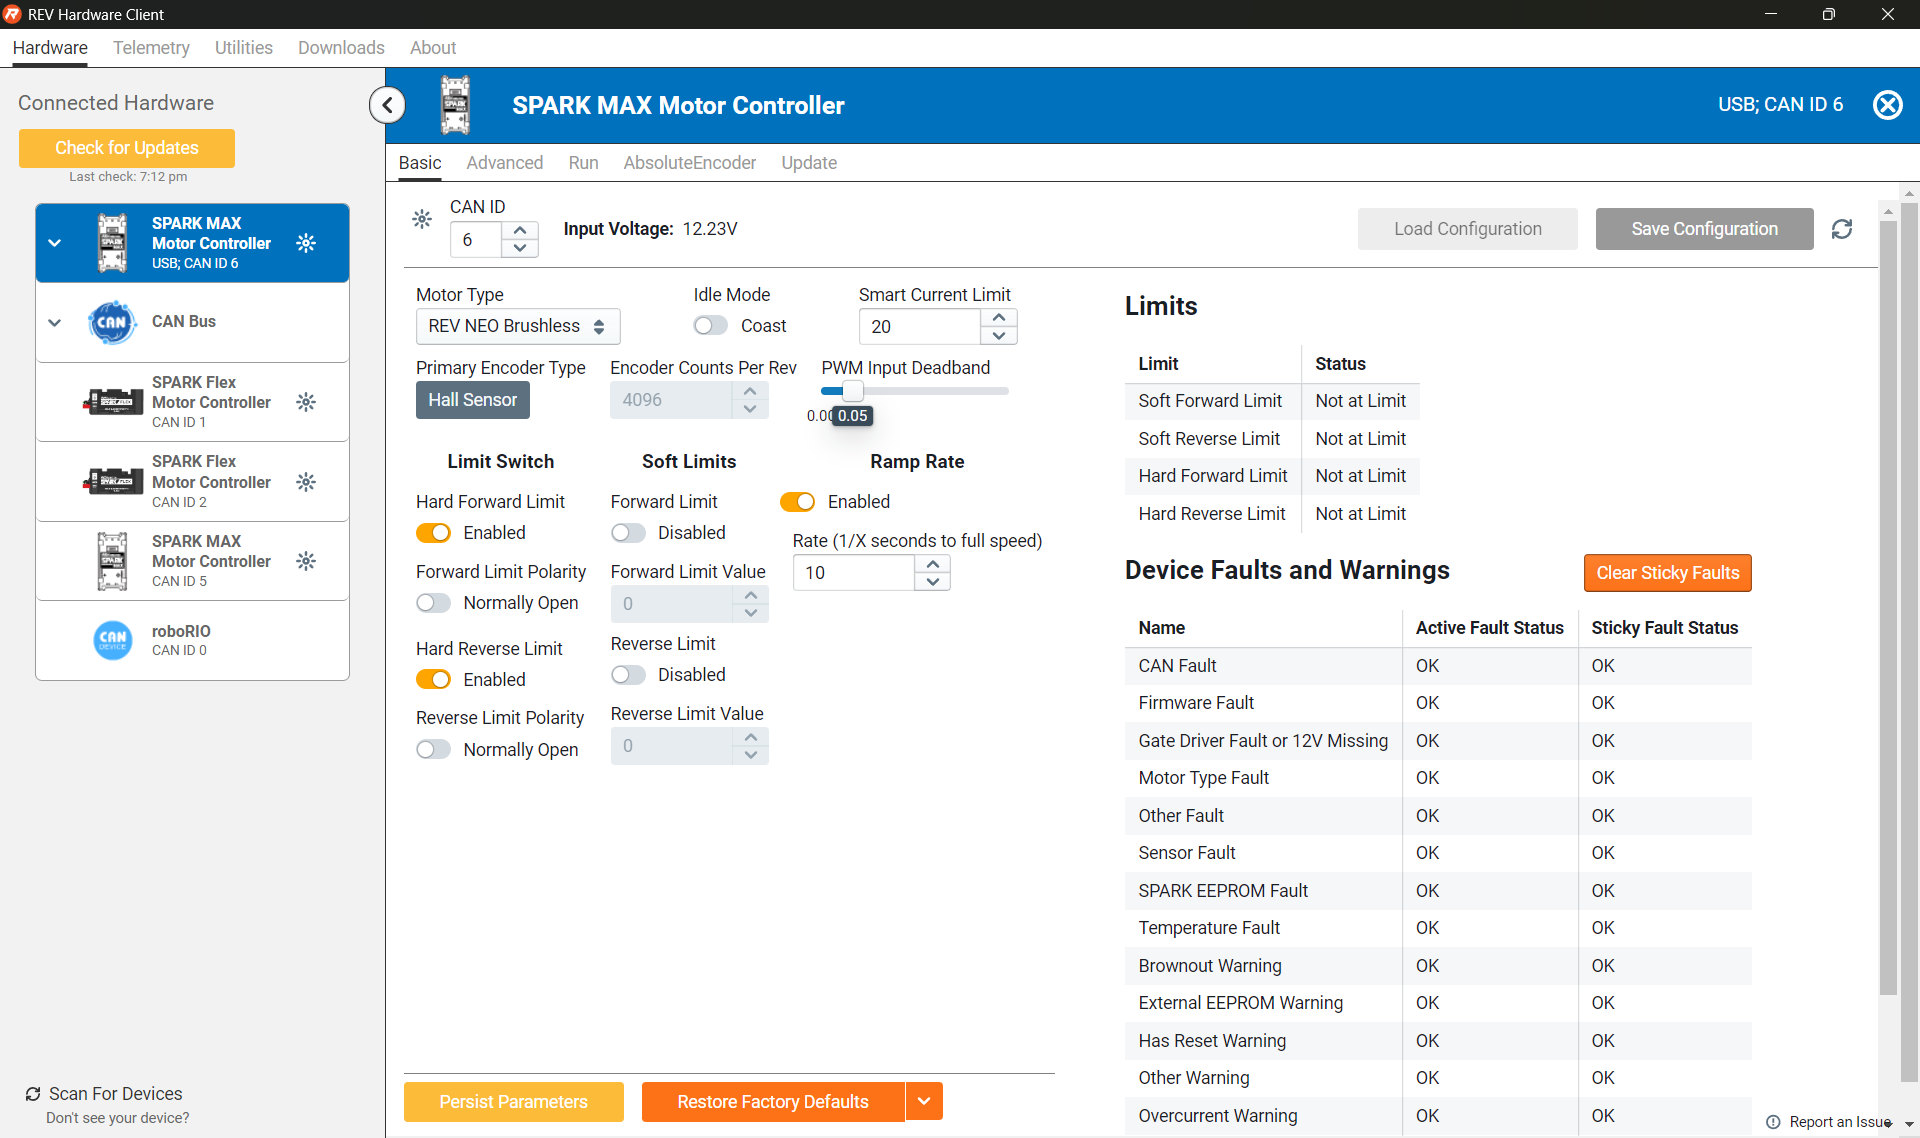The height and width of the screenshot is (1138, 1920).
Task: Click the refresh configuration icon
Action: [x=1842, y=229]
